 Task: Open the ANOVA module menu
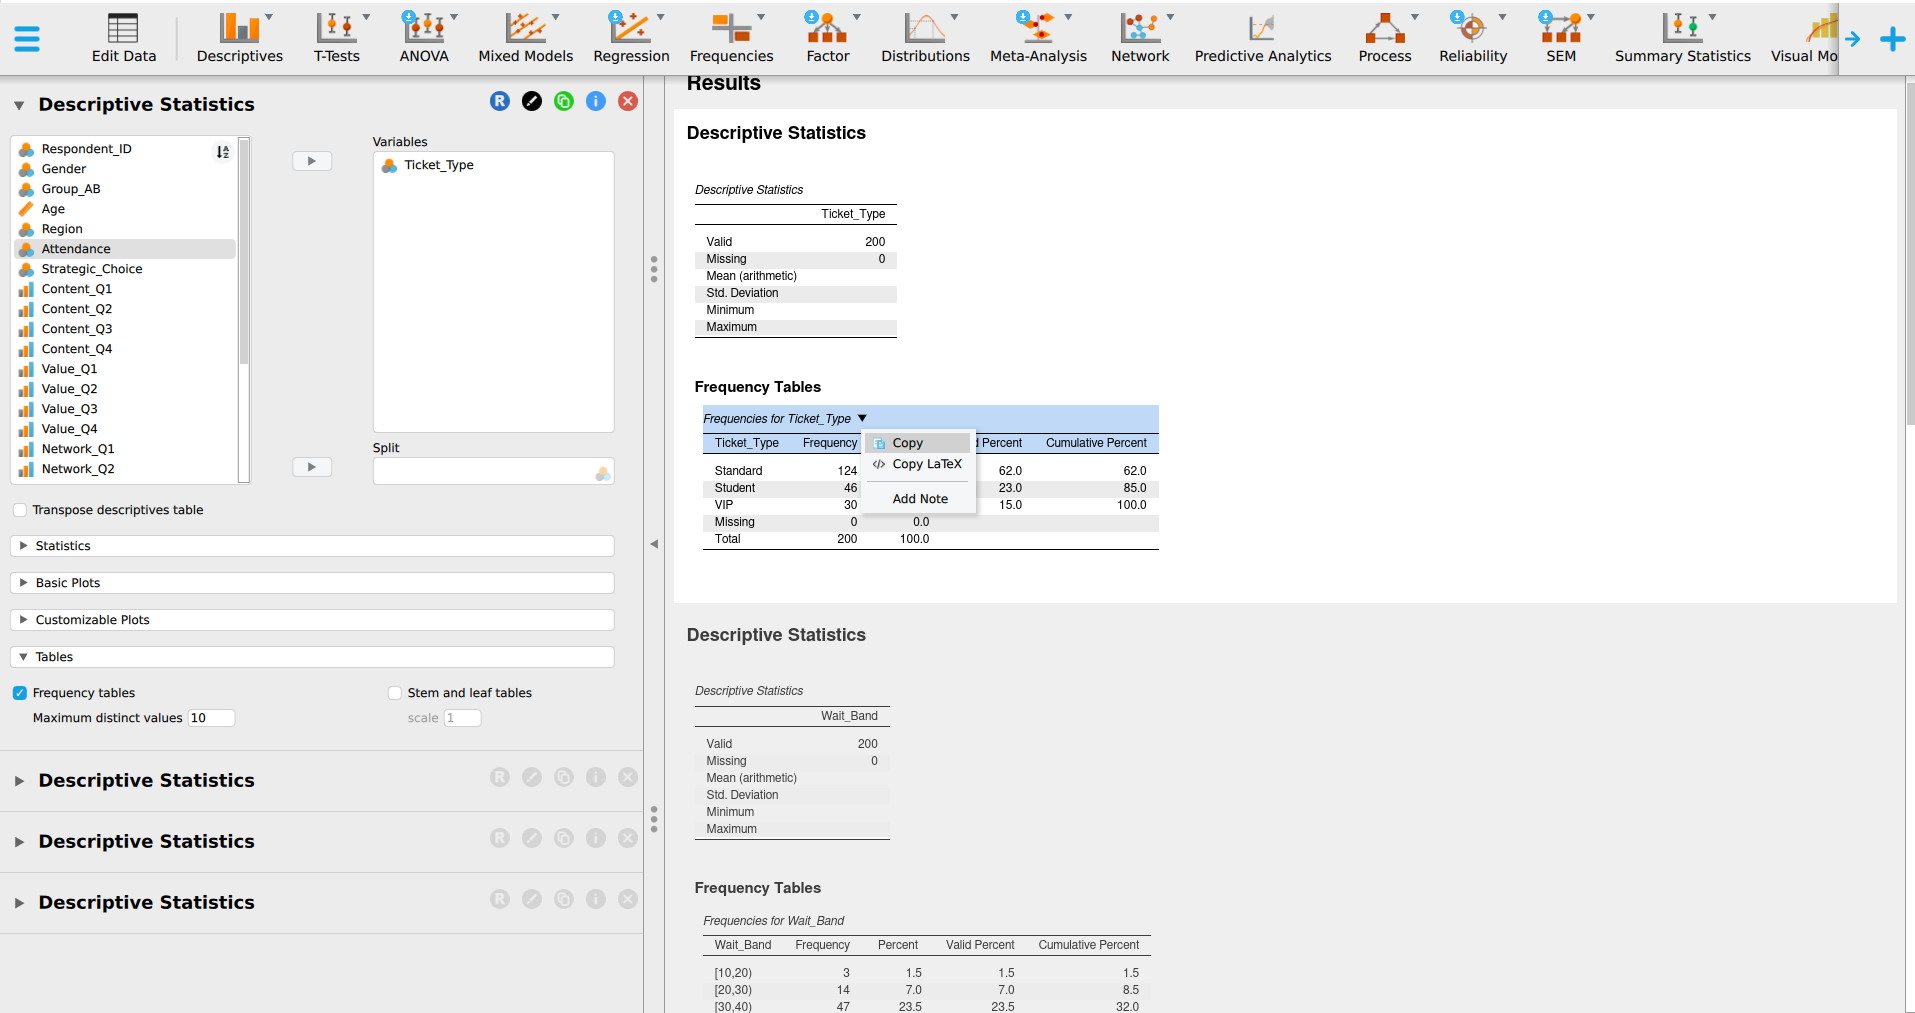coord(424,39)
